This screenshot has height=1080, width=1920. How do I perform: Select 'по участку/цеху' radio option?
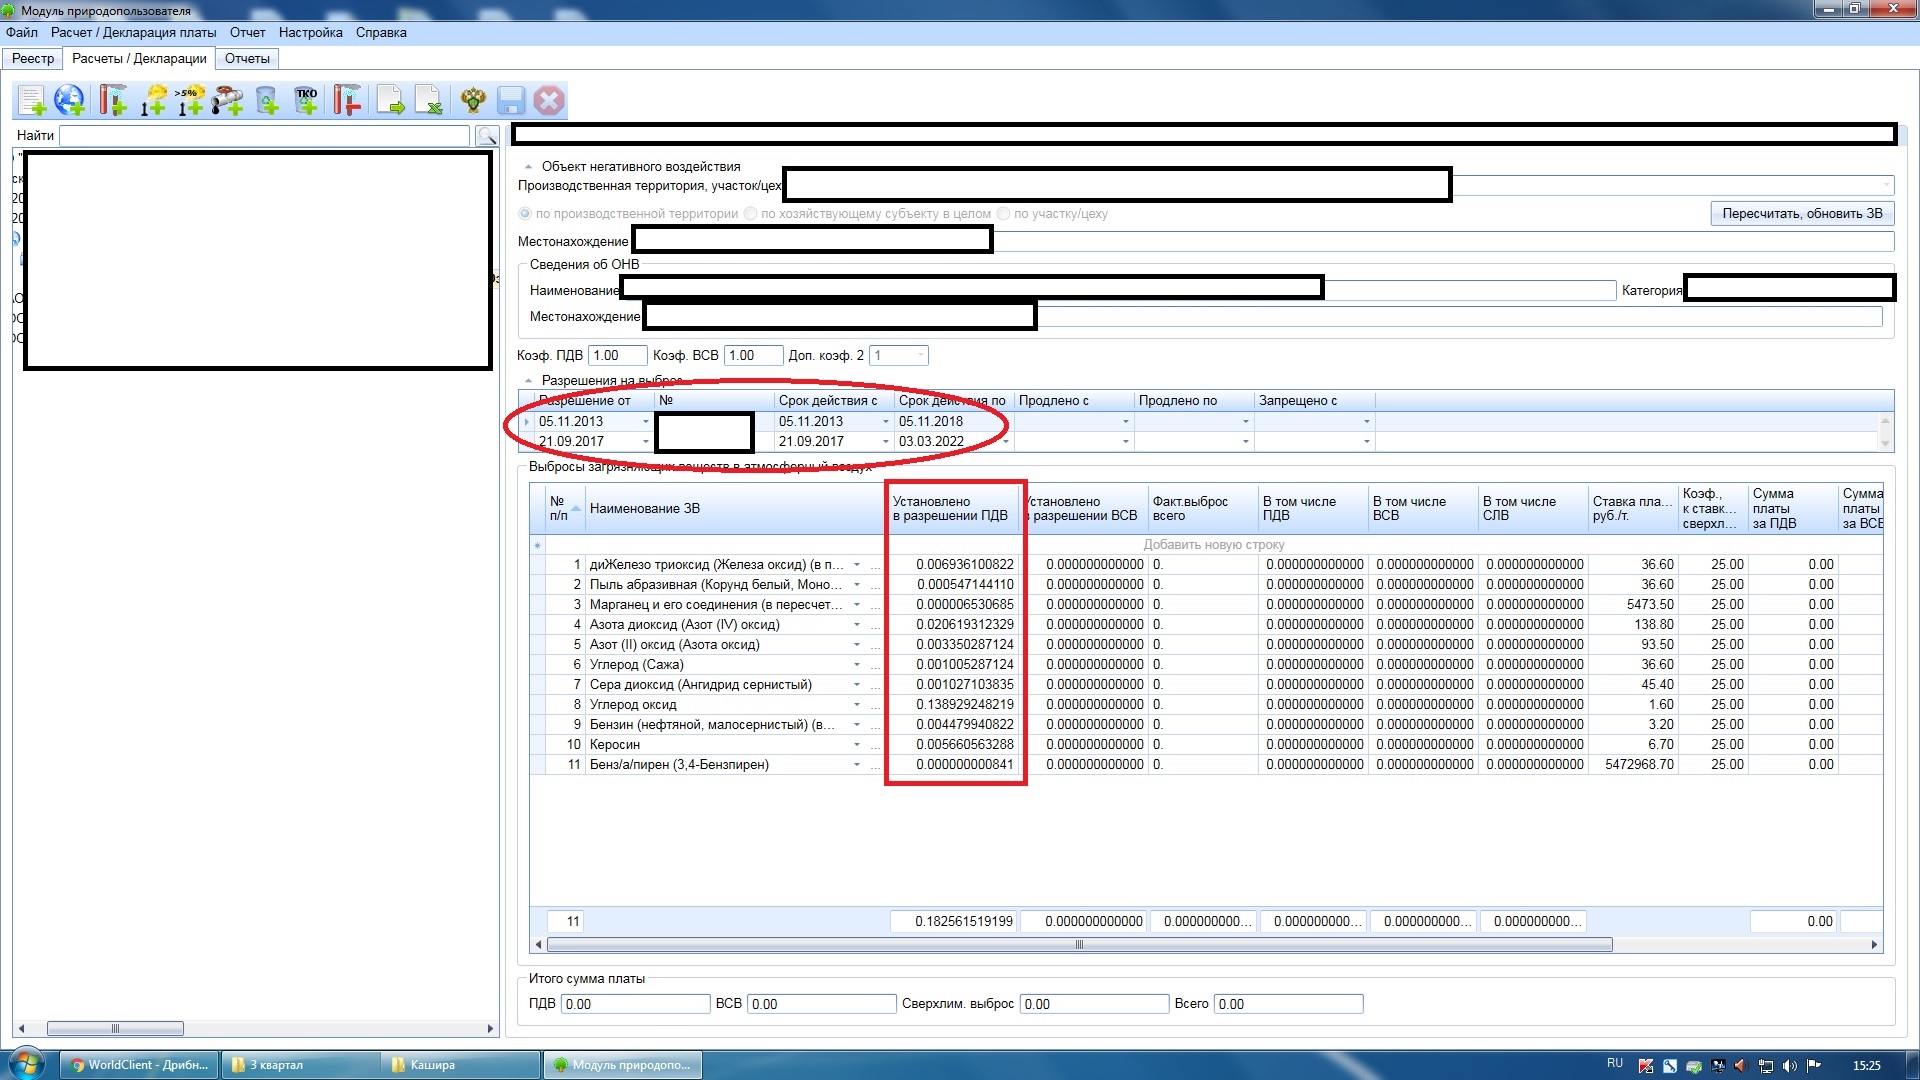(x=1003, y=214)
